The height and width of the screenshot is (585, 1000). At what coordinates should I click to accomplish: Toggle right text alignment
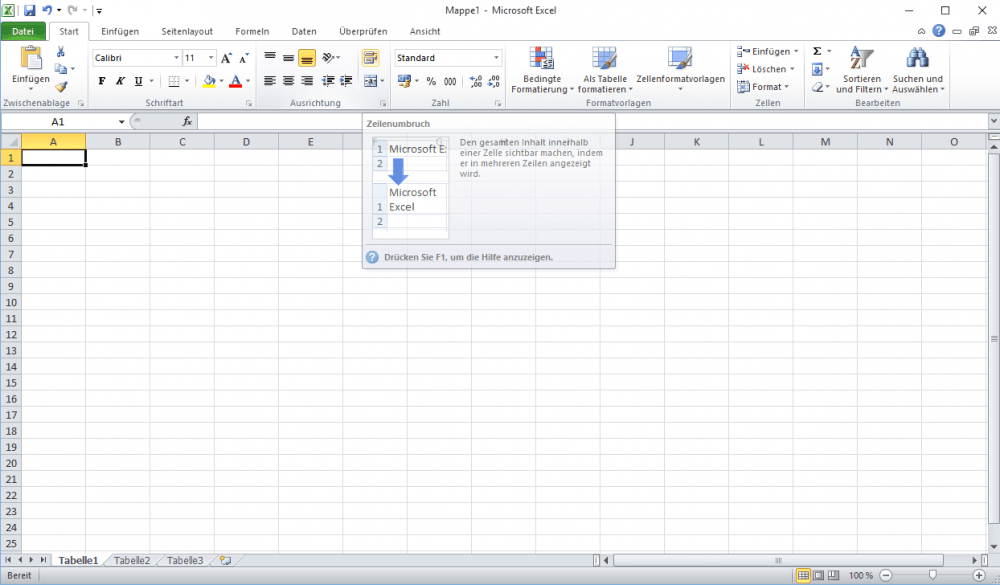click(x=307, y=80)
